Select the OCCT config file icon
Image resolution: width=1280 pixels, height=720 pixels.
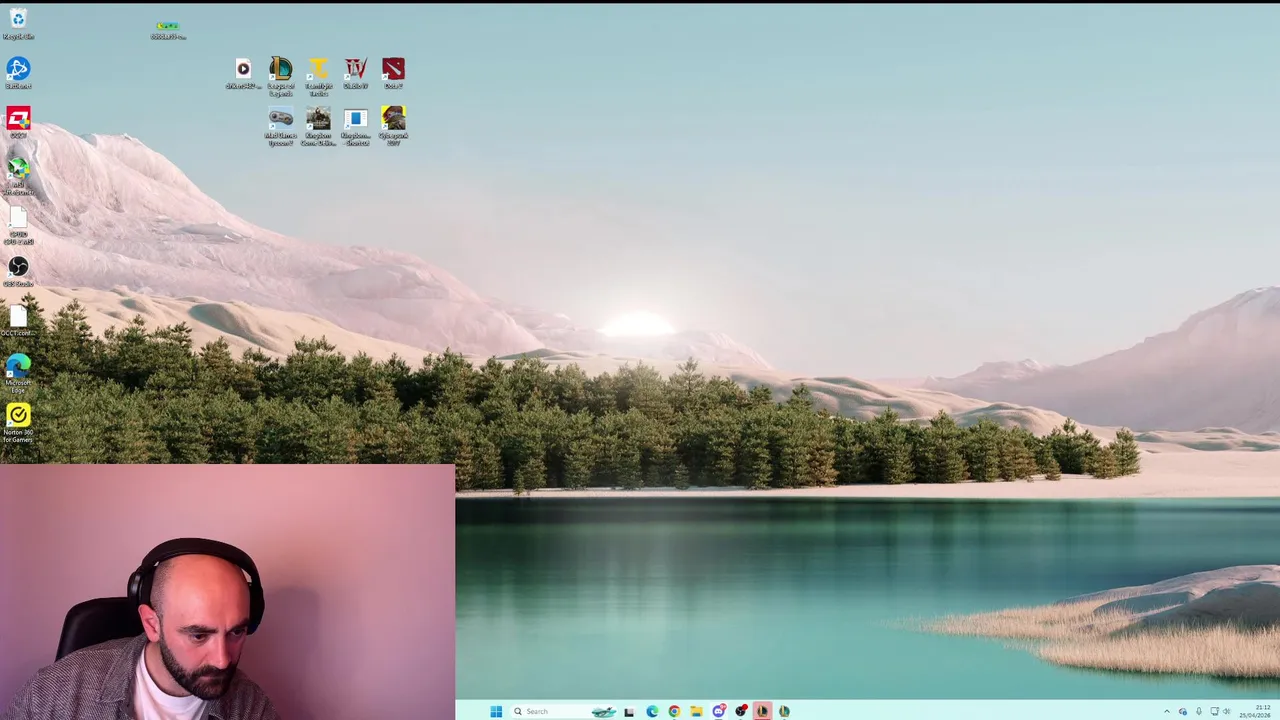tap(18, 321)
